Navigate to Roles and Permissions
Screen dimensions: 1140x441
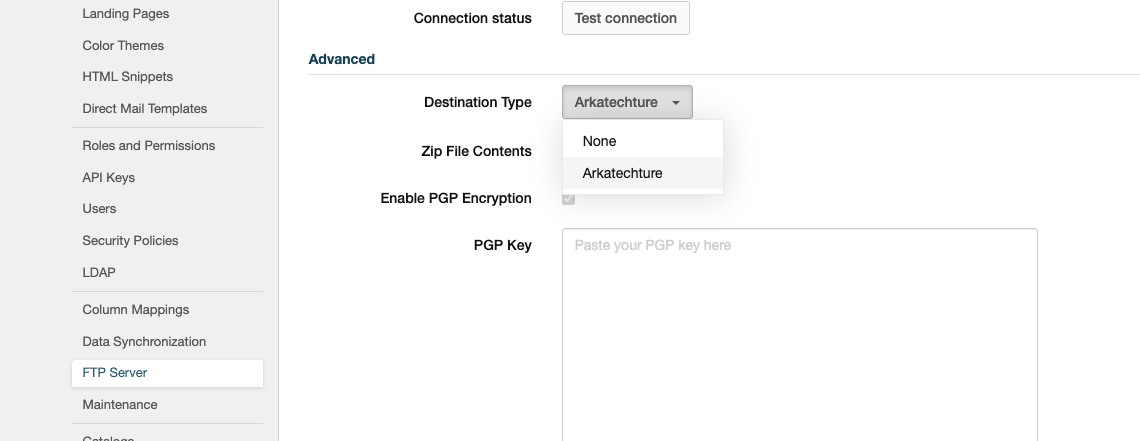point(148,145)
